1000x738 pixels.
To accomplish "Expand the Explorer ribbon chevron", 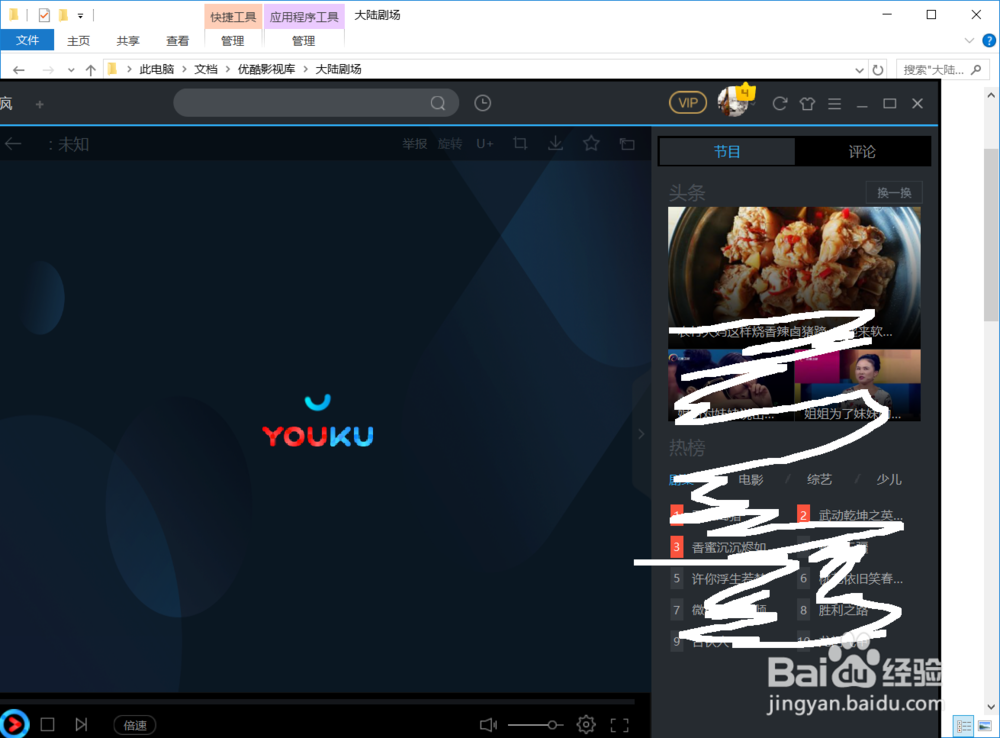I will [969, 40].
